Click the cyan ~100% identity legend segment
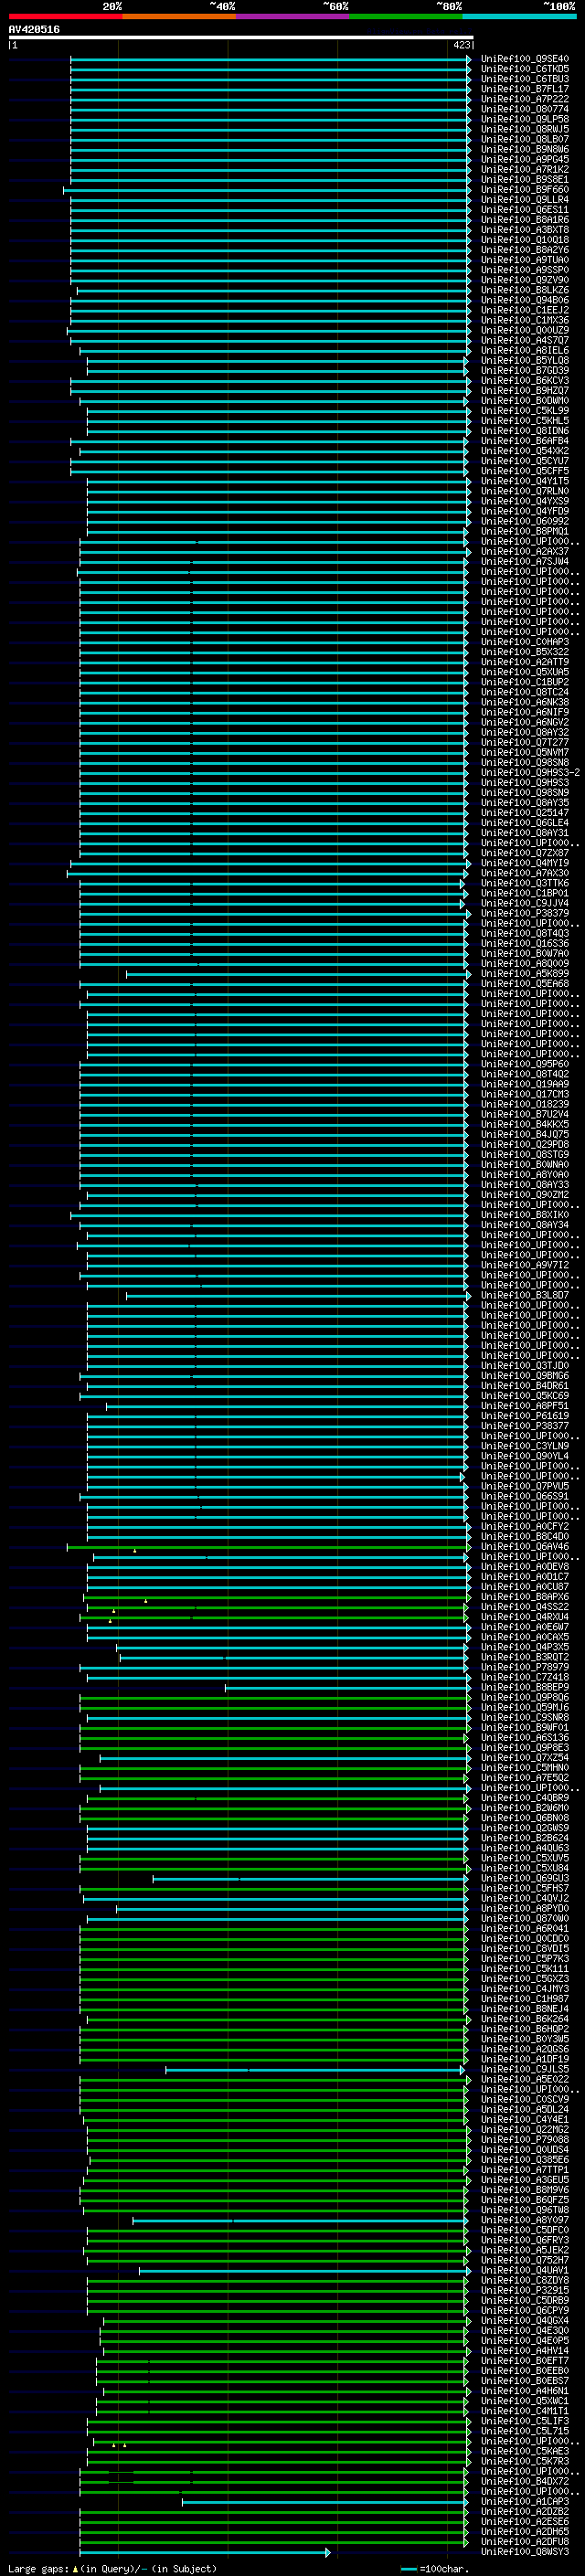The image size is (585, 2576). (520, 16)
